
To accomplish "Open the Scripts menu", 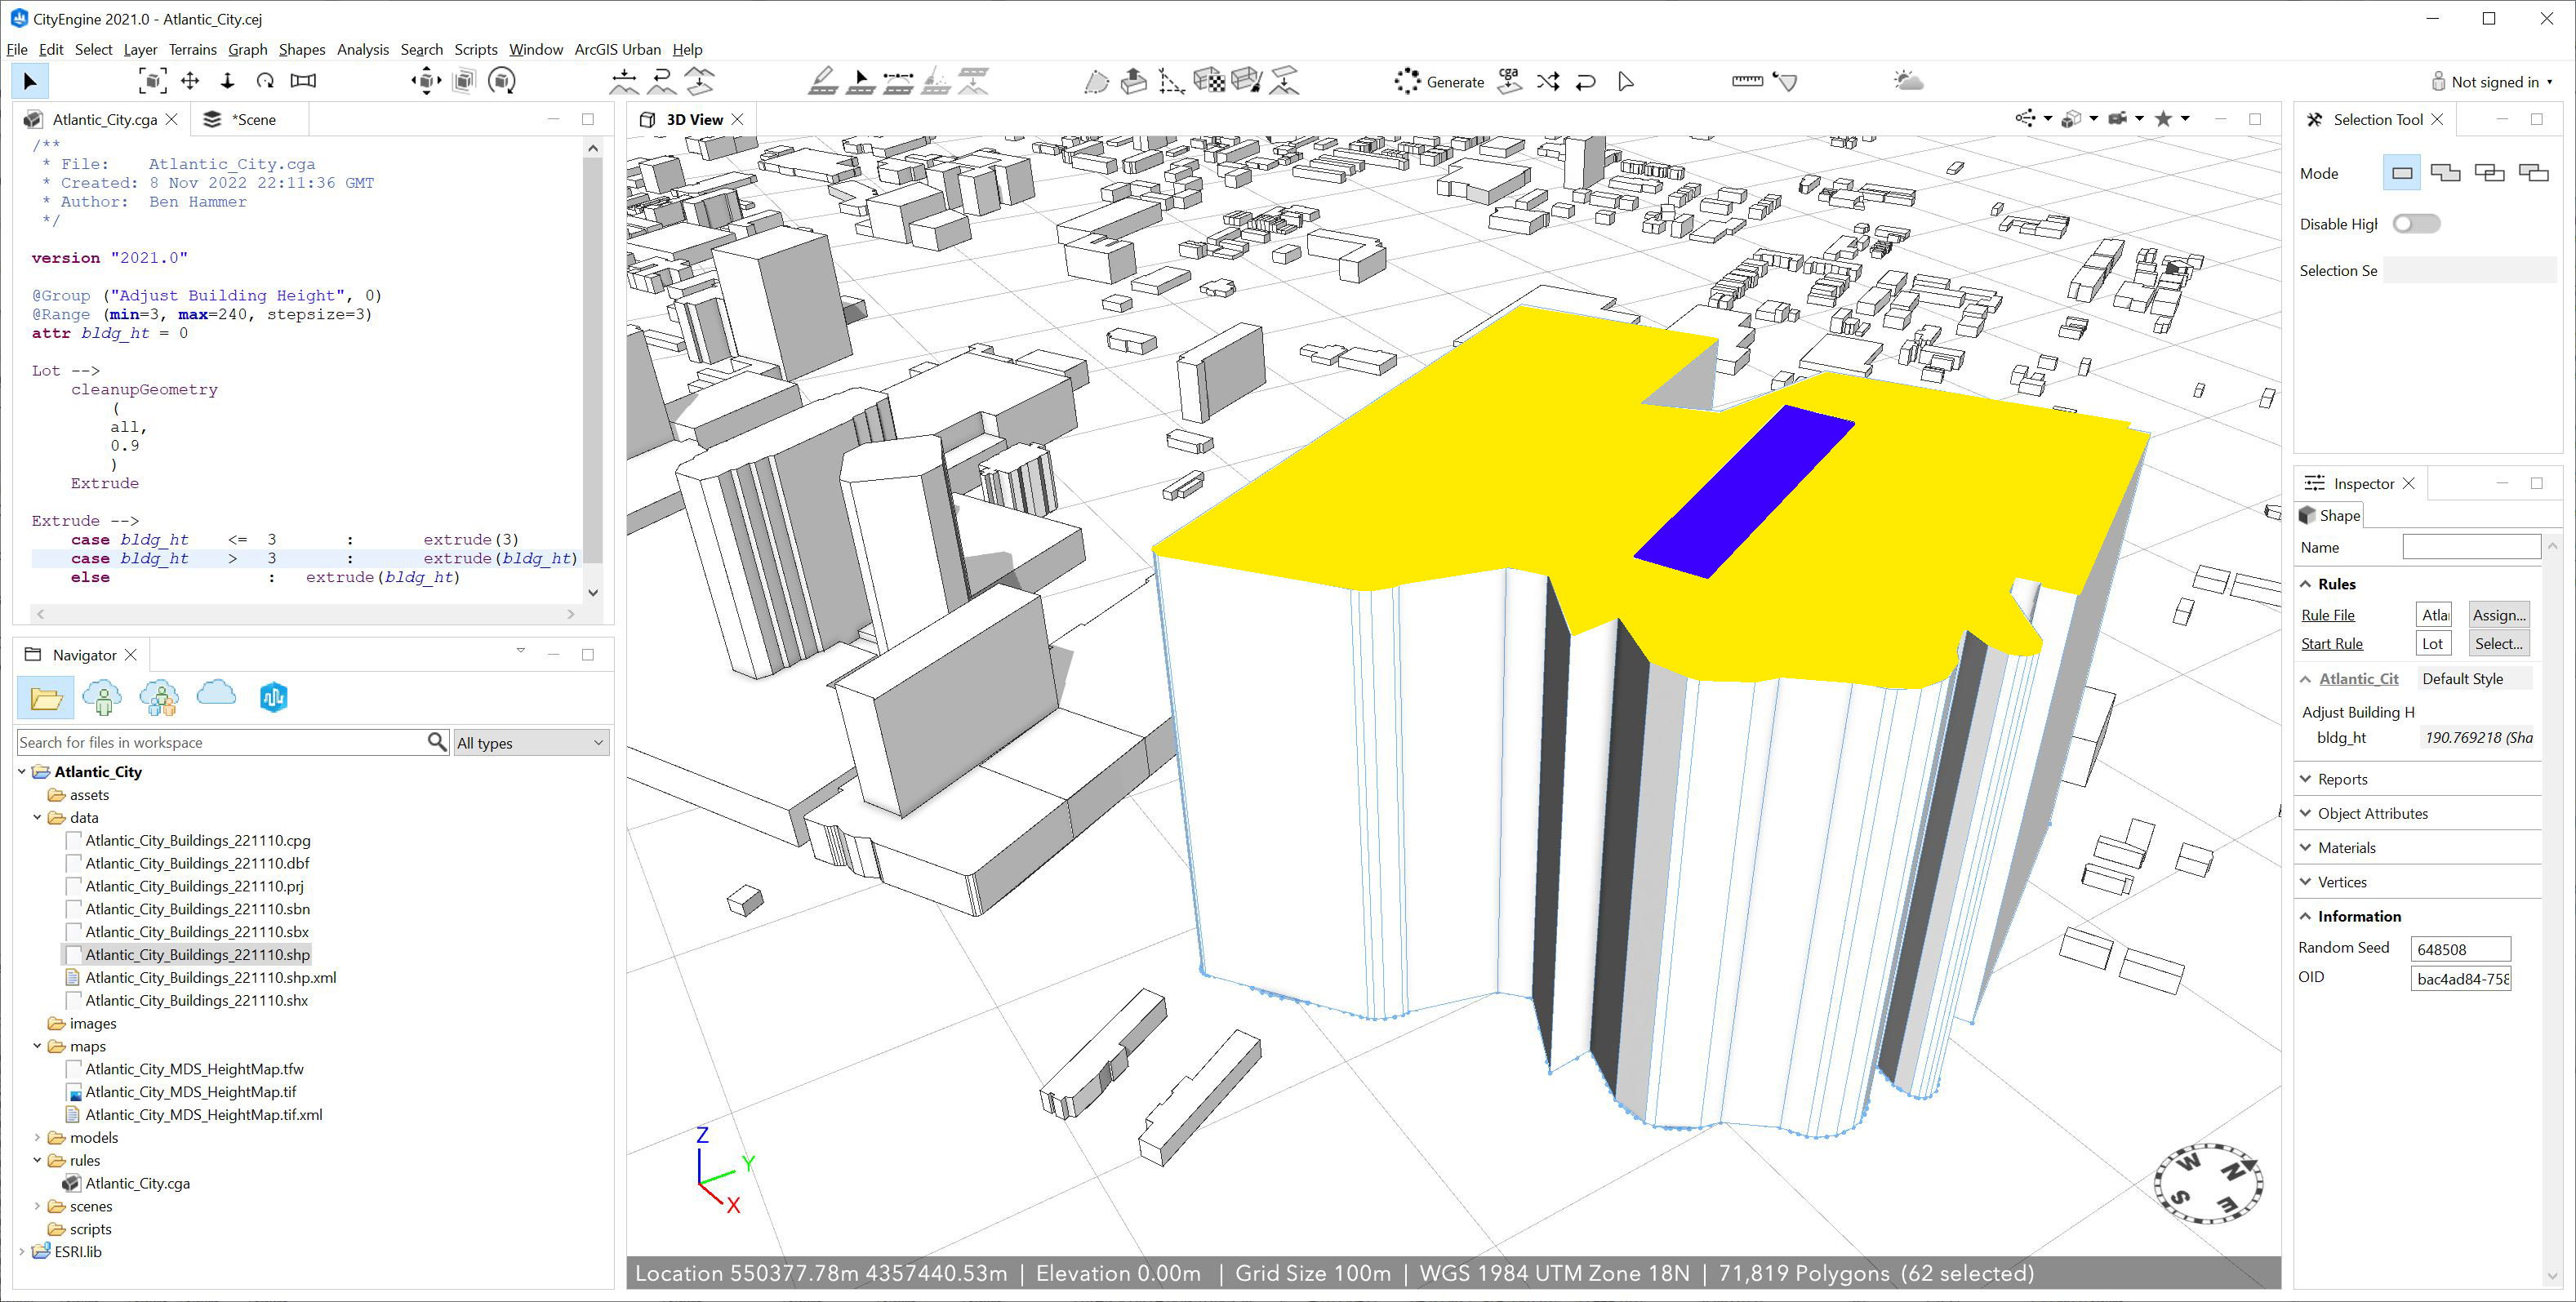I will pos(476,49).
